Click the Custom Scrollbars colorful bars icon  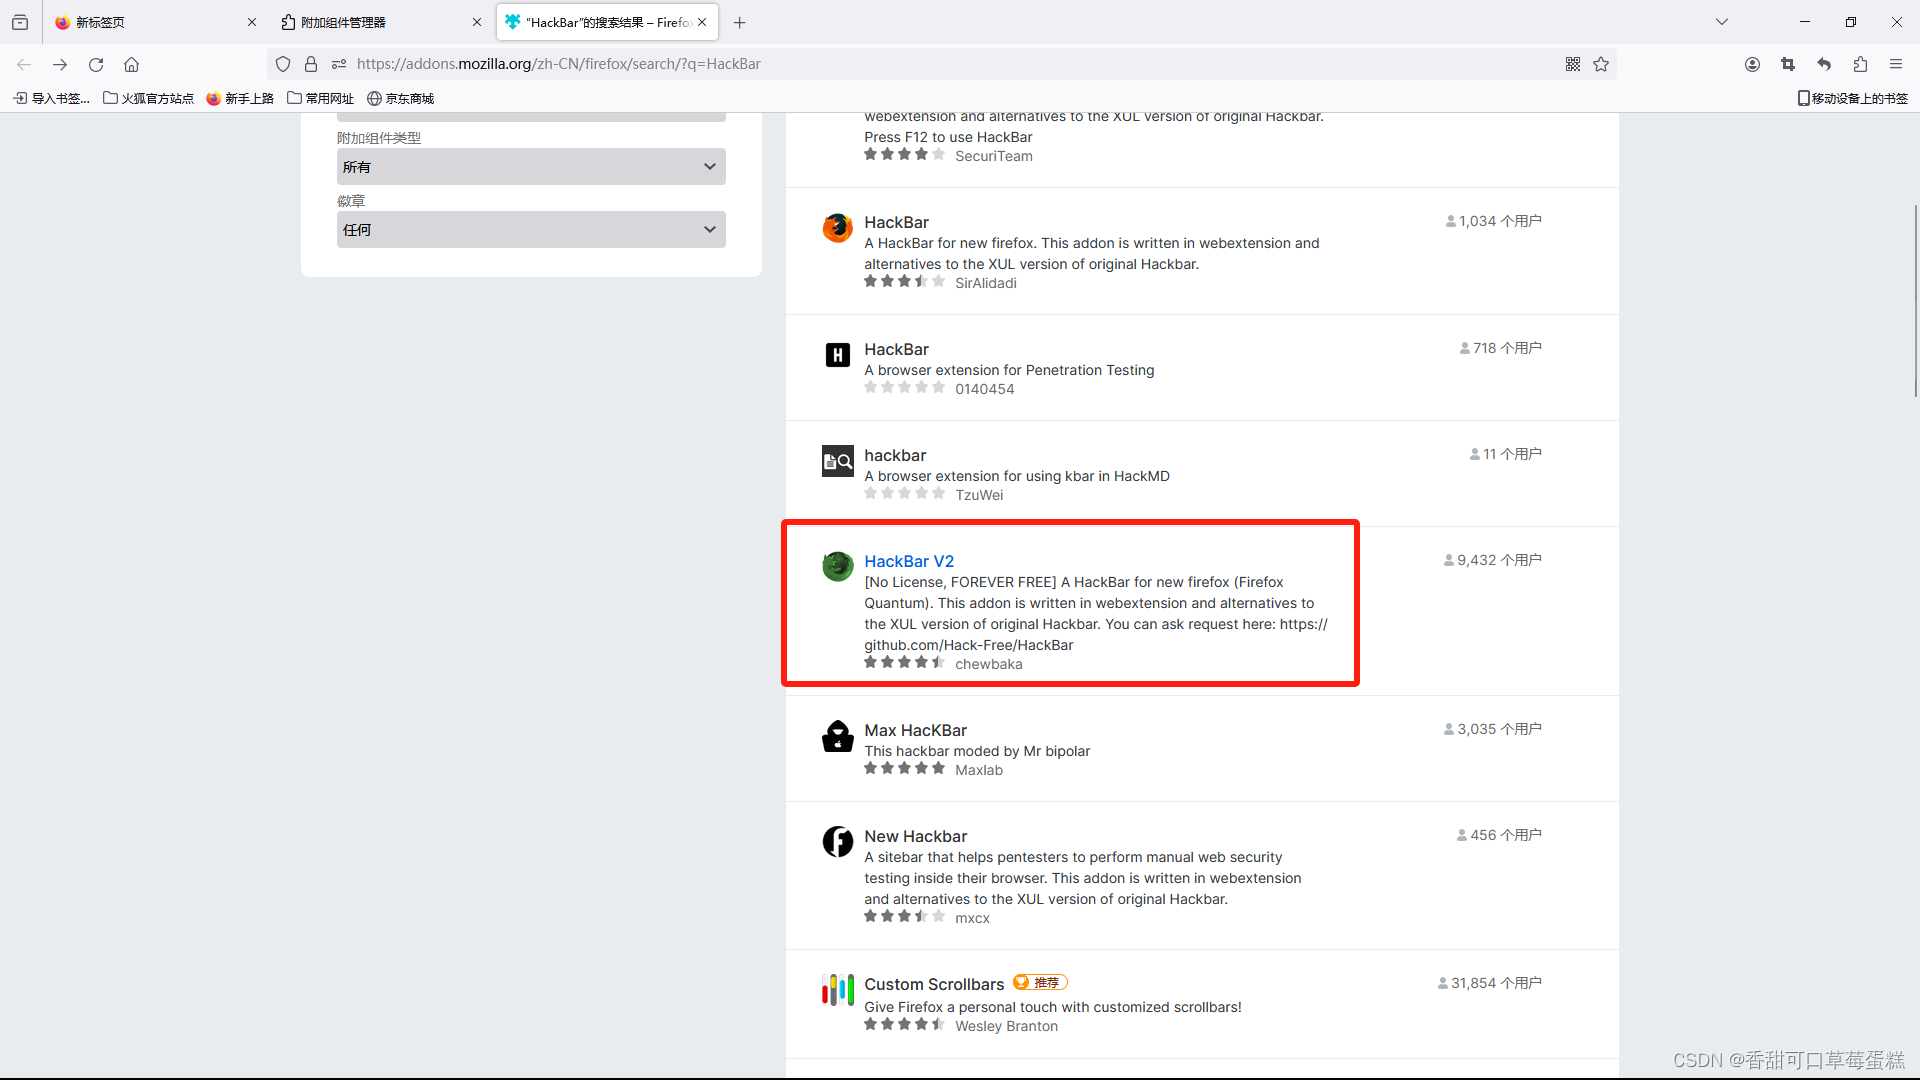click(838, 990)
